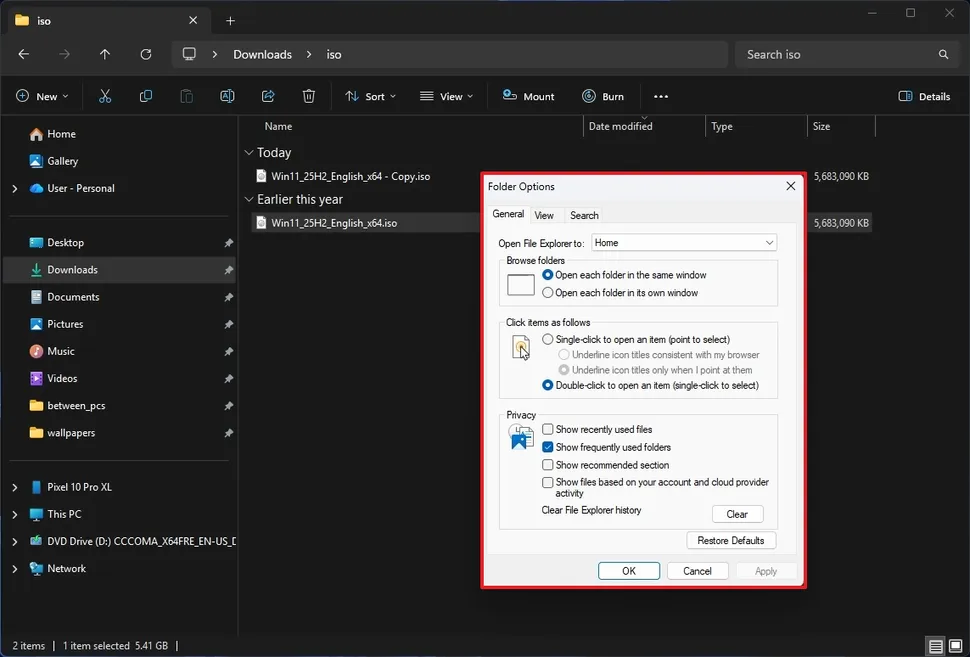970x657 pixels.
Task: Open the Search tab in Folder Options
Action: (x=584, y=215)
